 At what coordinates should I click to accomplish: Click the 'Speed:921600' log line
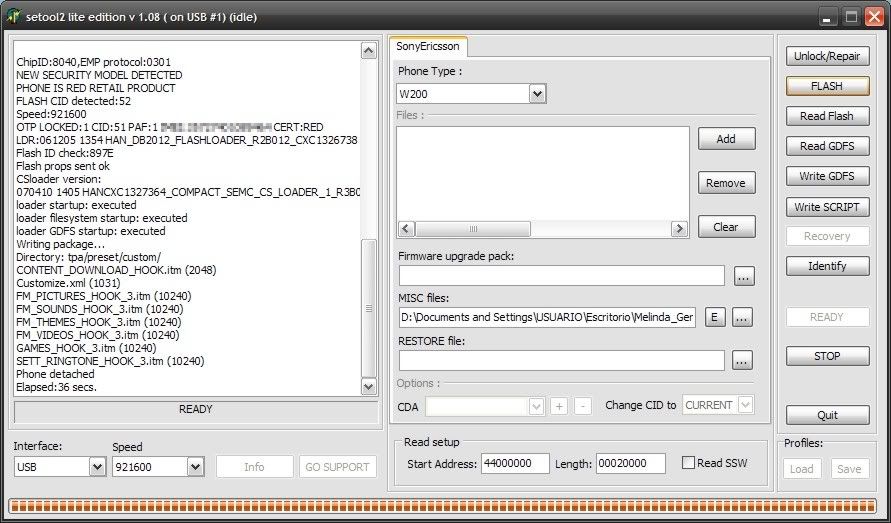click(51, 114)
